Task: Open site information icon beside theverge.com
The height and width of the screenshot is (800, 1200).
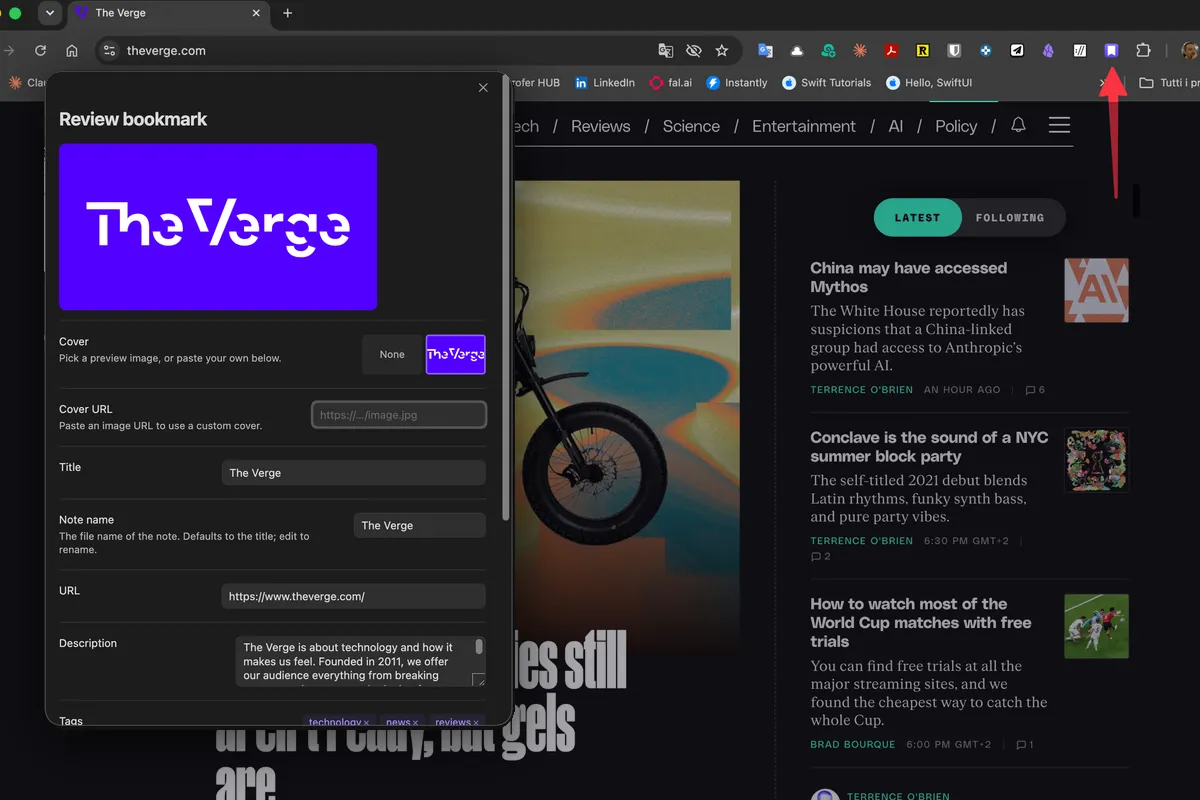Action: point(110,50)
